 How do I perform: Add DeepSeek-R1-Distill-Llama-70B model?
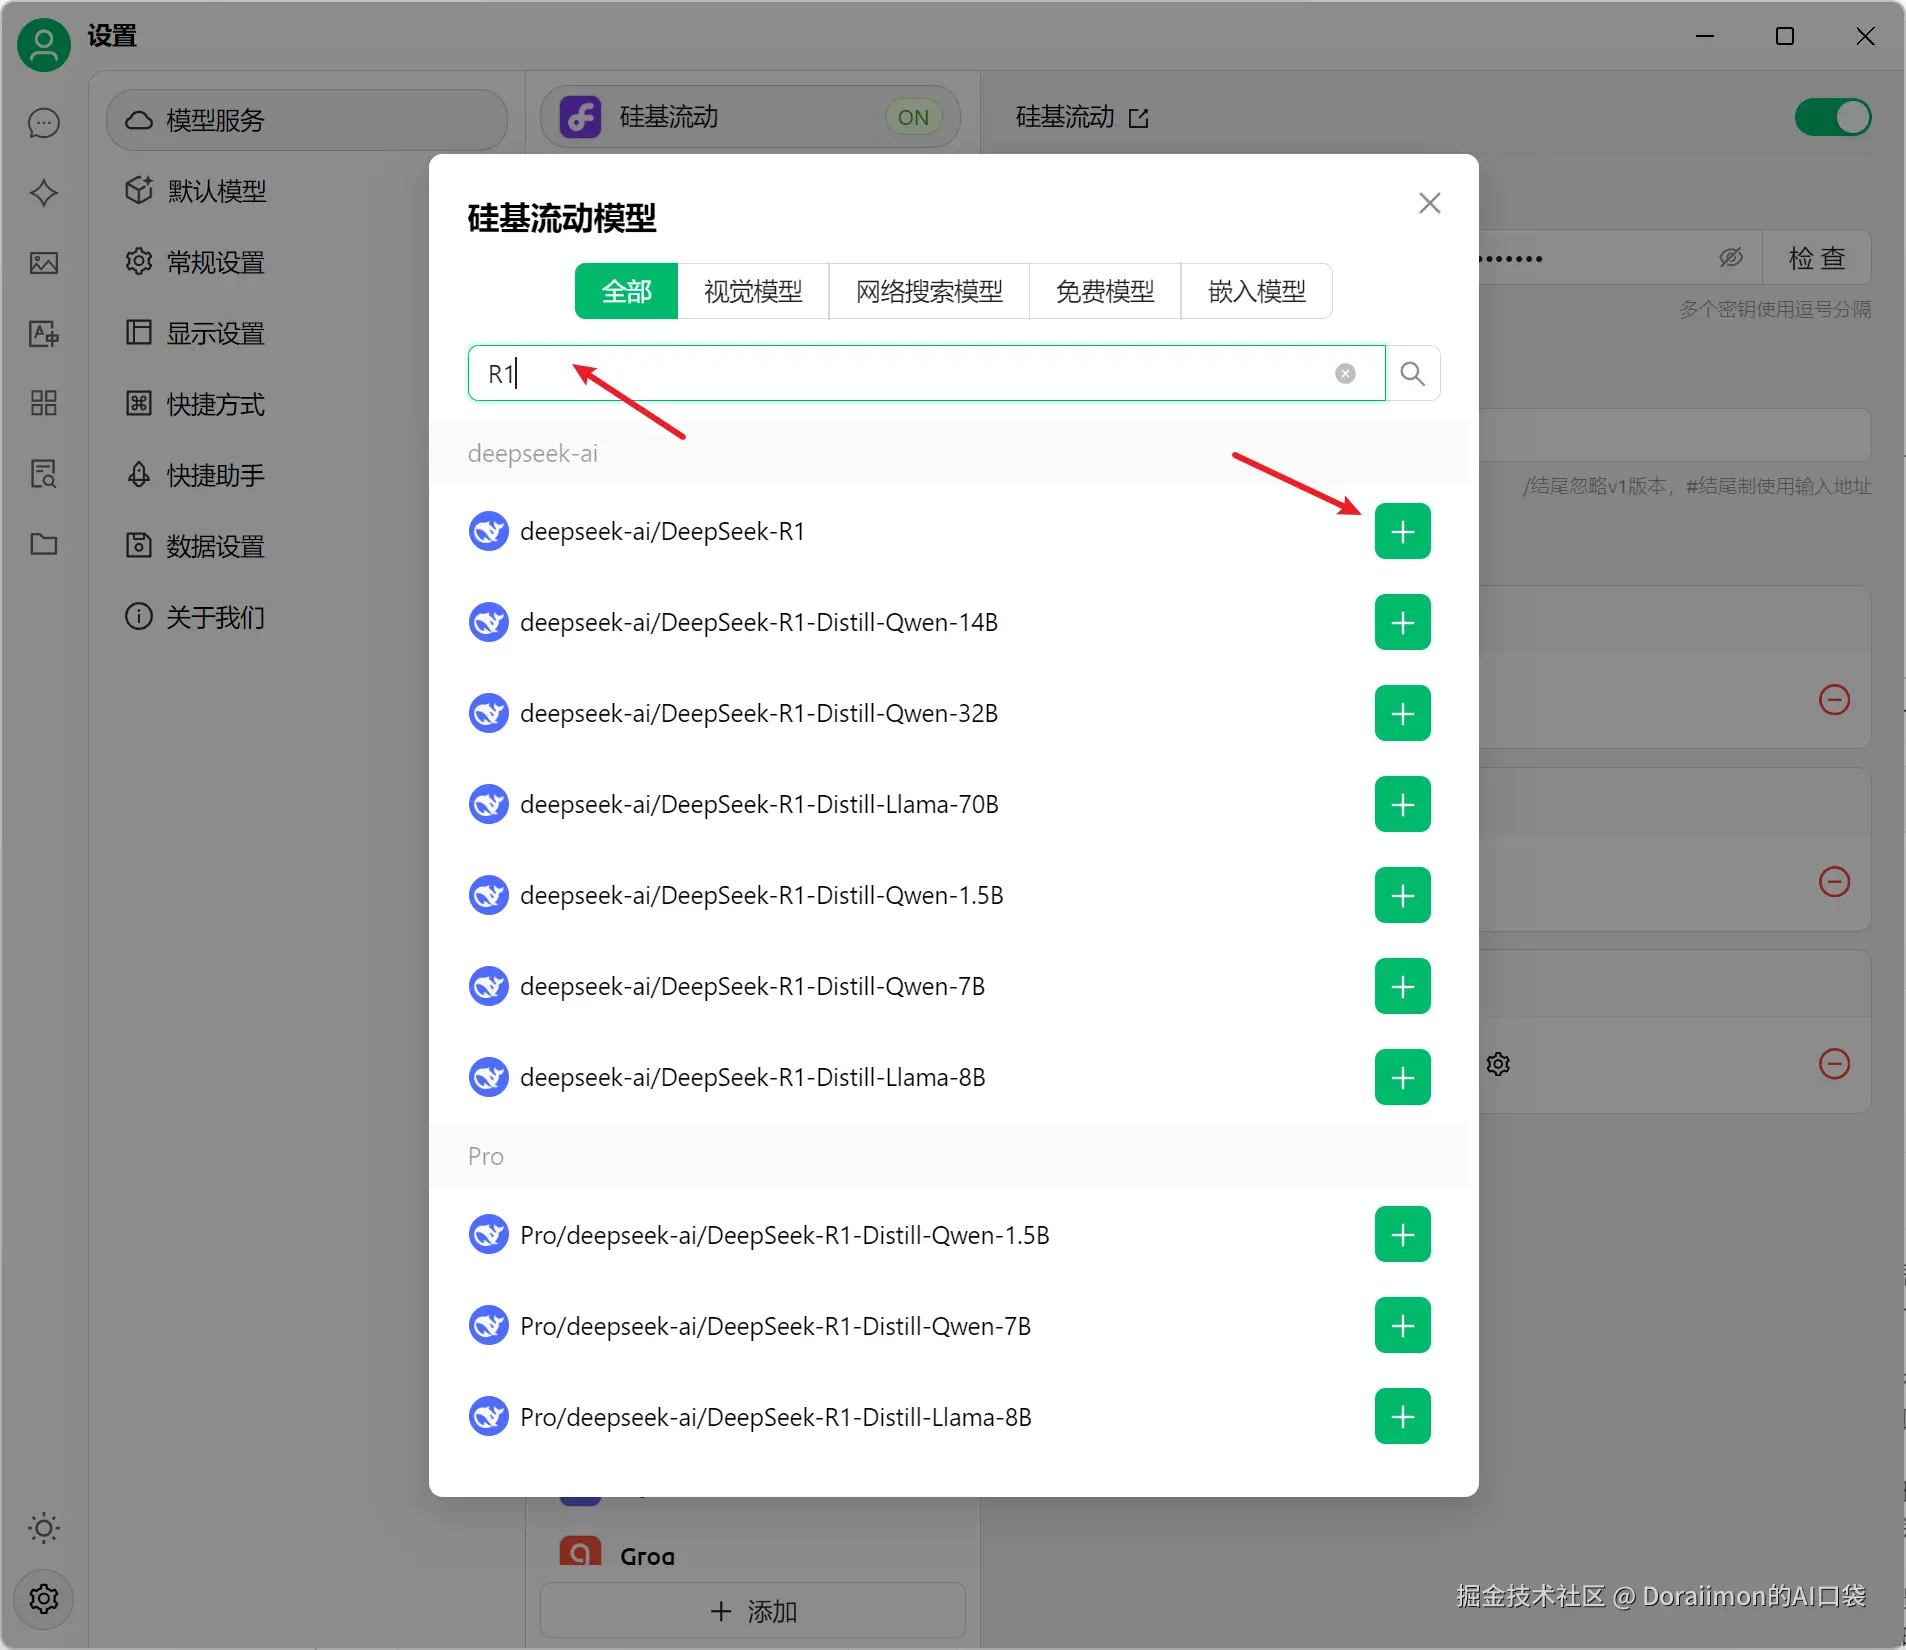pos(1402,804)
